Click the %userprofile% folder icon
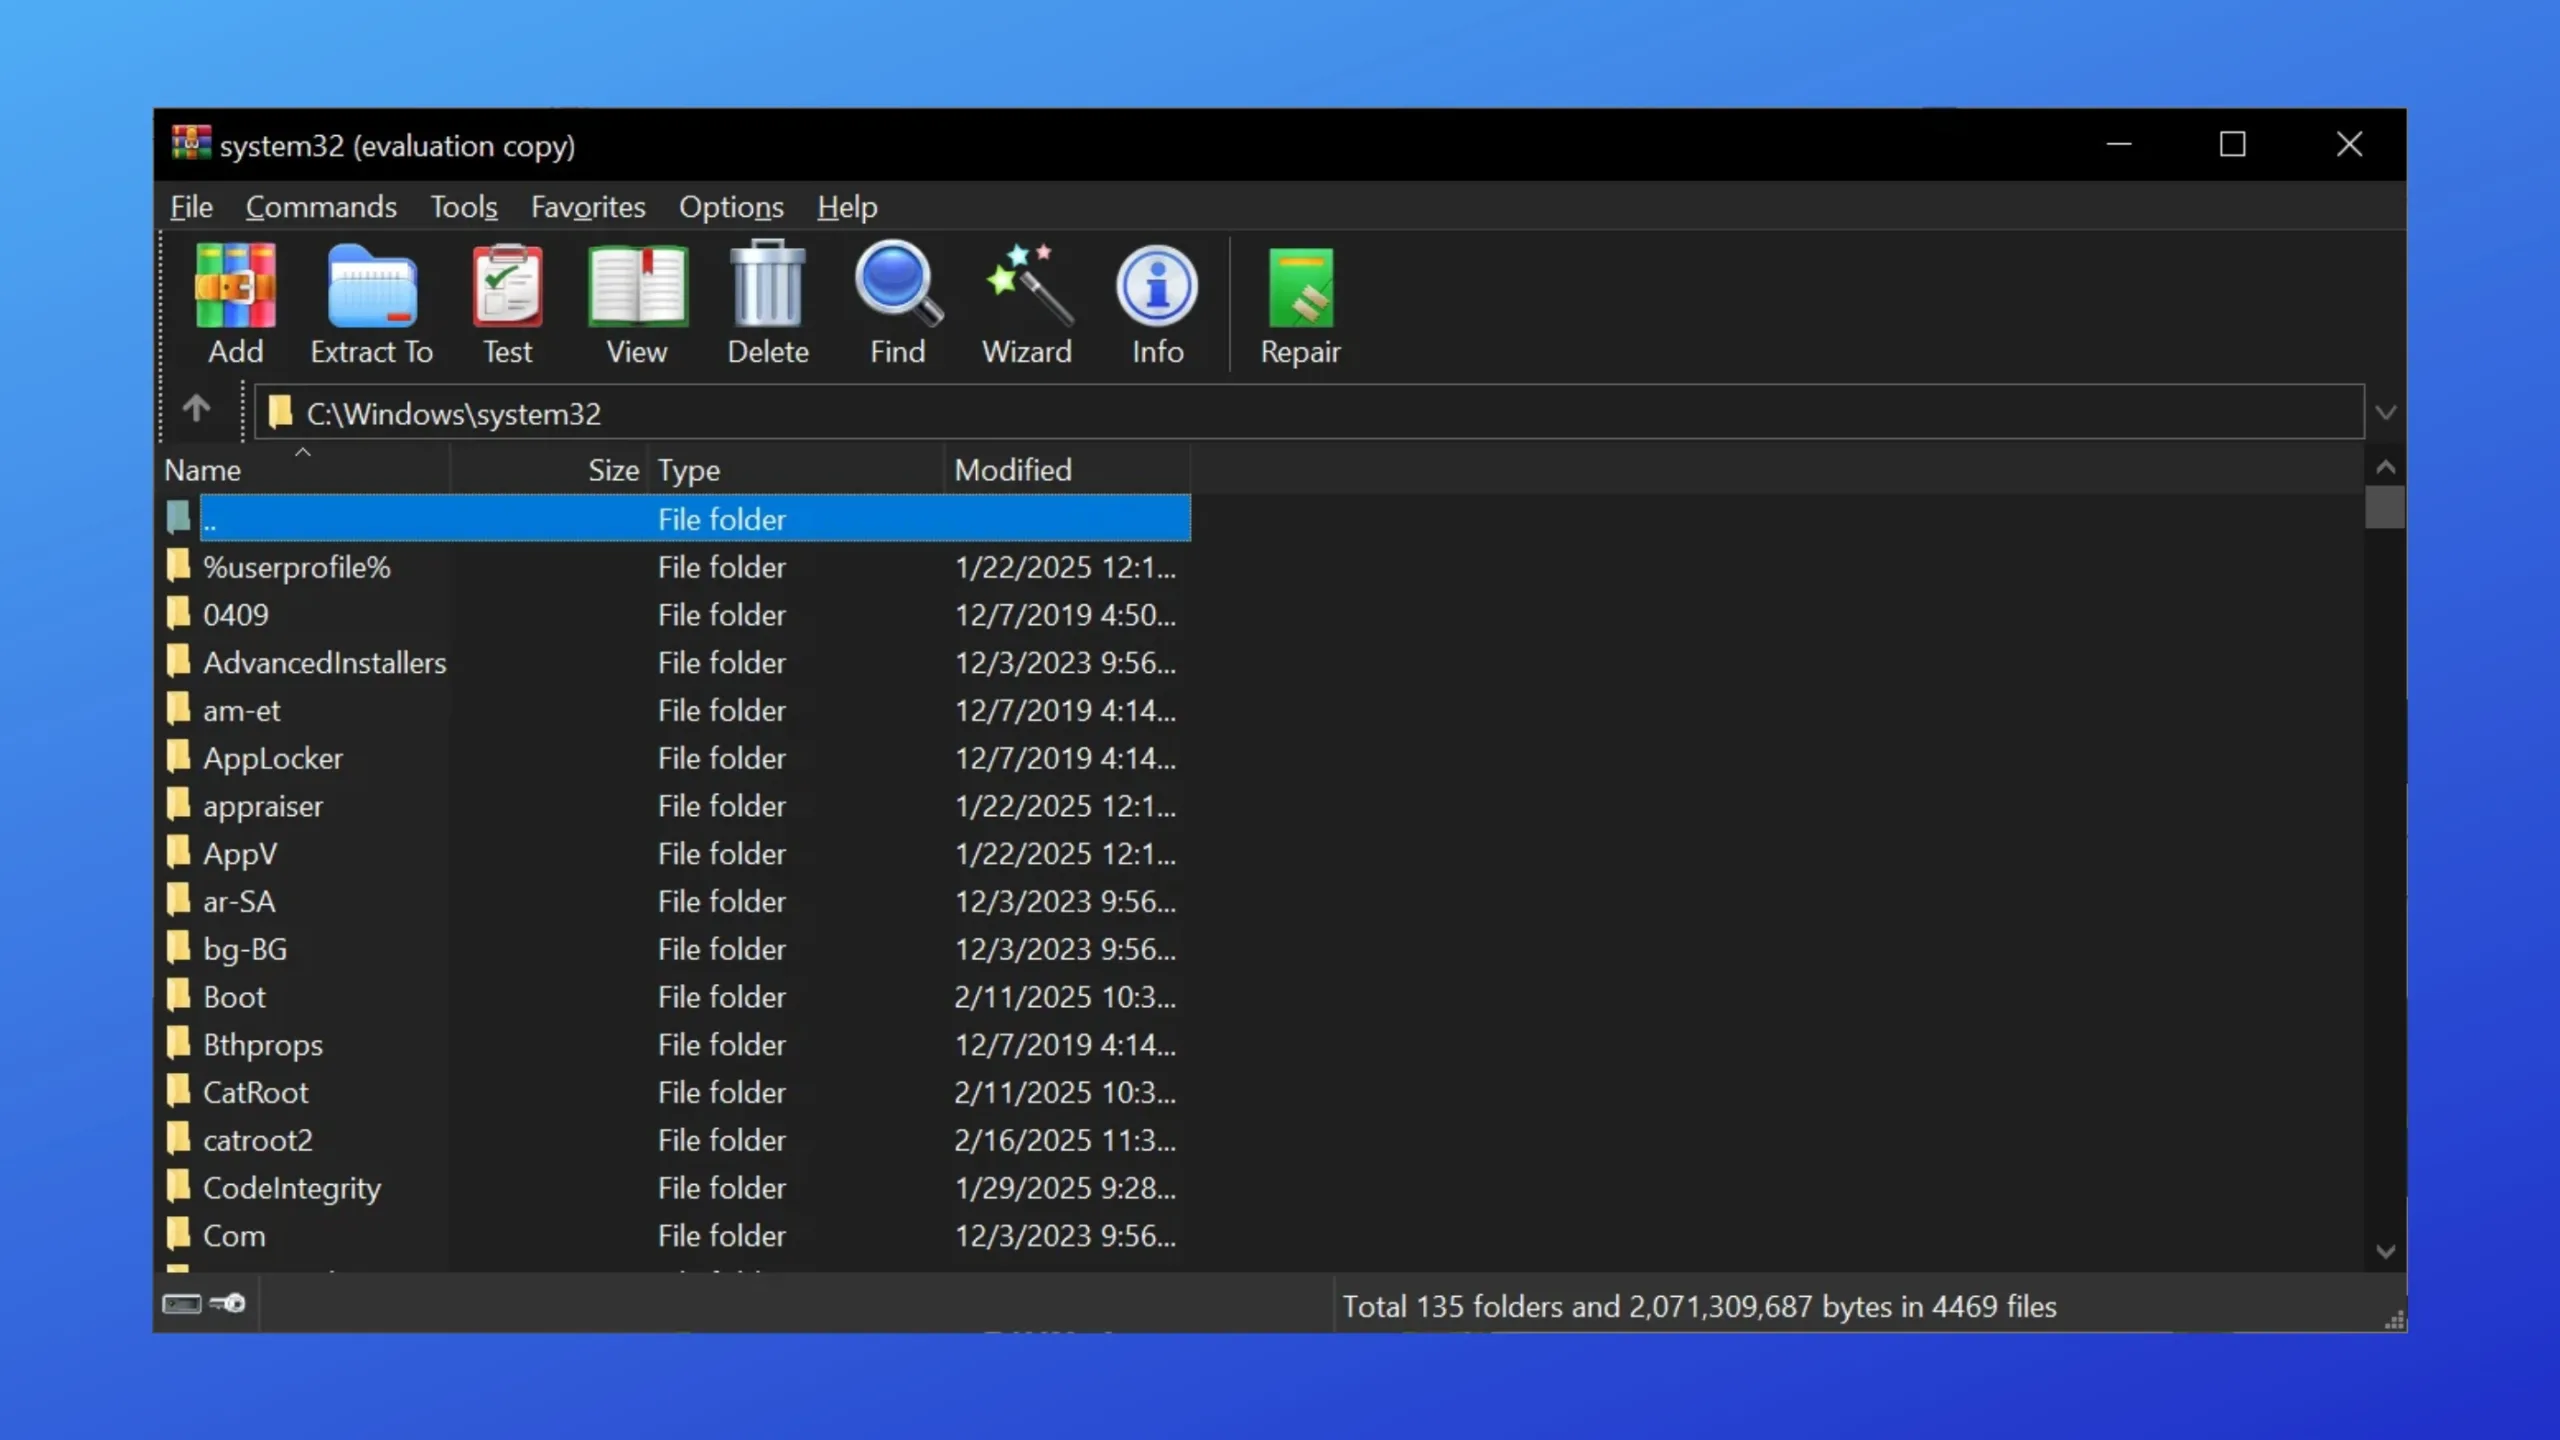This screenshot has width=2560, height=1440. coord(178,565)
